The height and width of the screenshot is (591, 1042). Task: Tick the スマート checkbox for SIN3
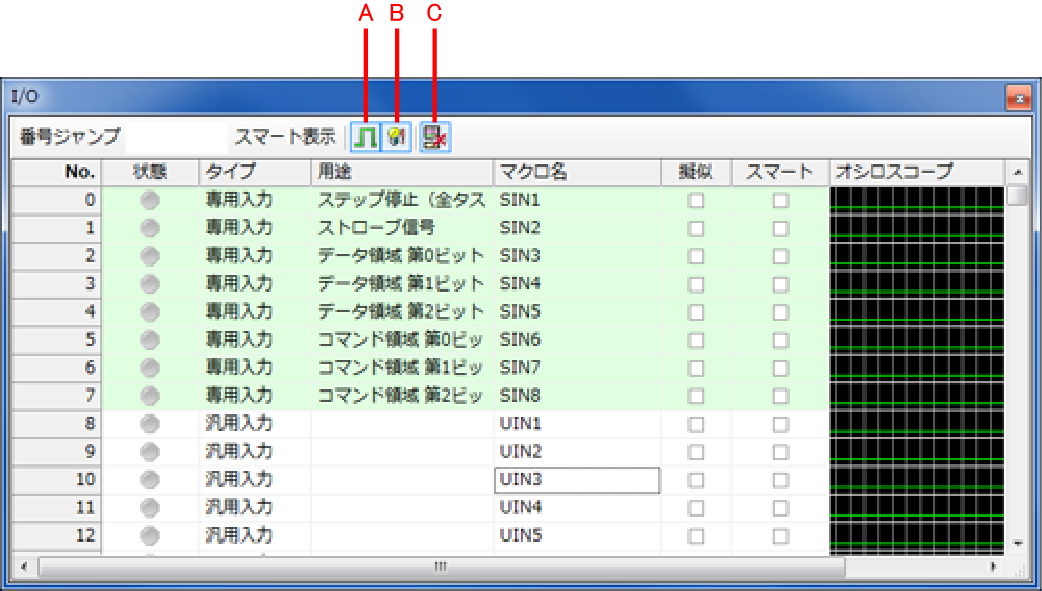[780, 256]
